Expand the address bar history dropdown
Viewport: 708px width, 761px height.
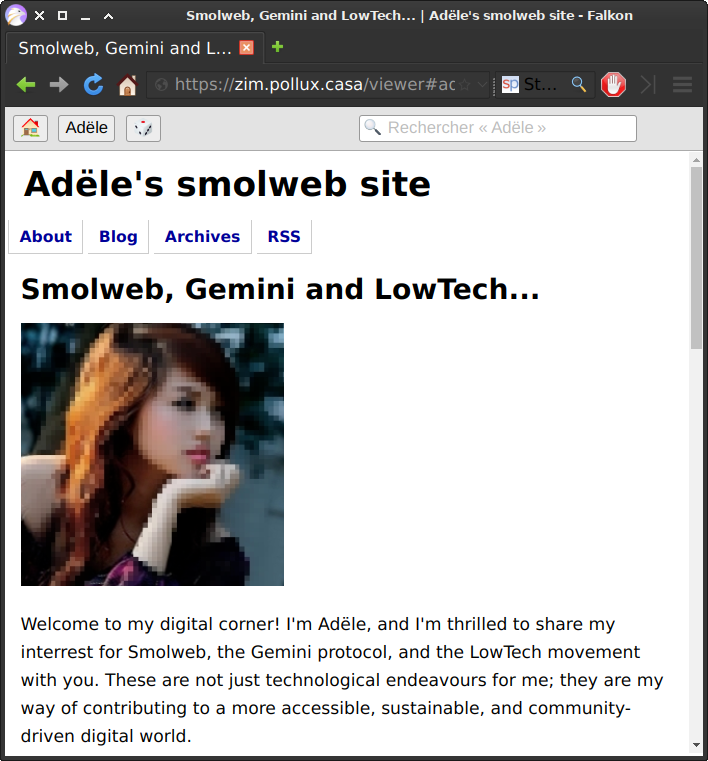[481, 85]
